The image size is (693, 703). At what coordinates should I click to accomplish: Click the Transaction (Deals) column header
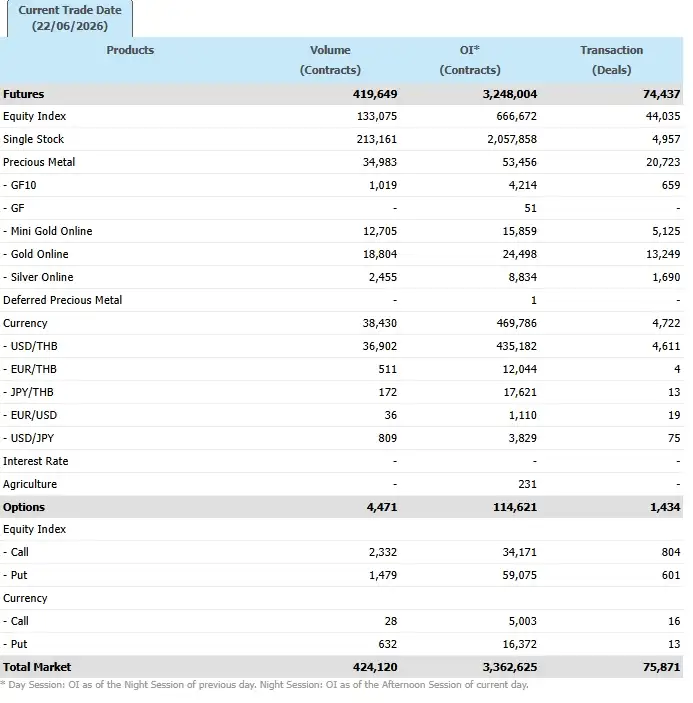(x=611, y=60)
